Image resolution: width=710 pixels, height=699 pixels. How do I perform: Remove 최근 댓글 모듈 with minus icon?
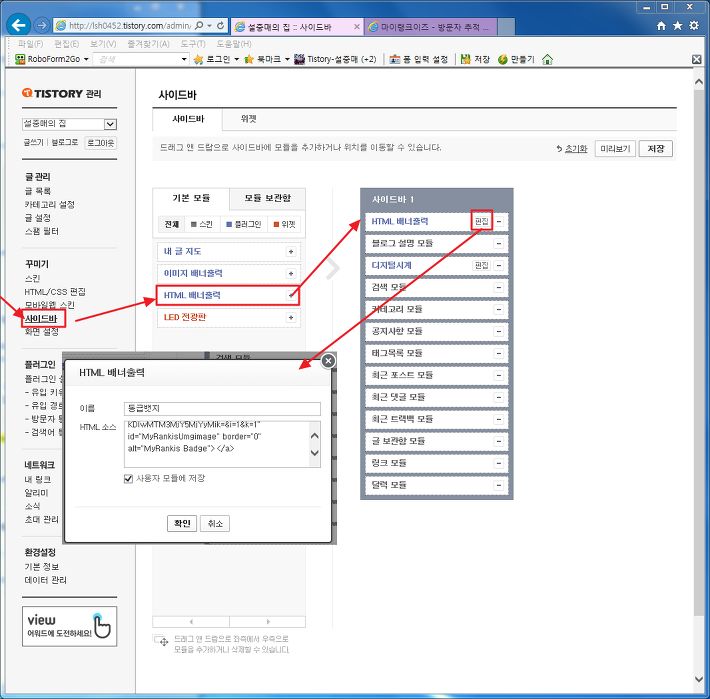pos(499,397)
